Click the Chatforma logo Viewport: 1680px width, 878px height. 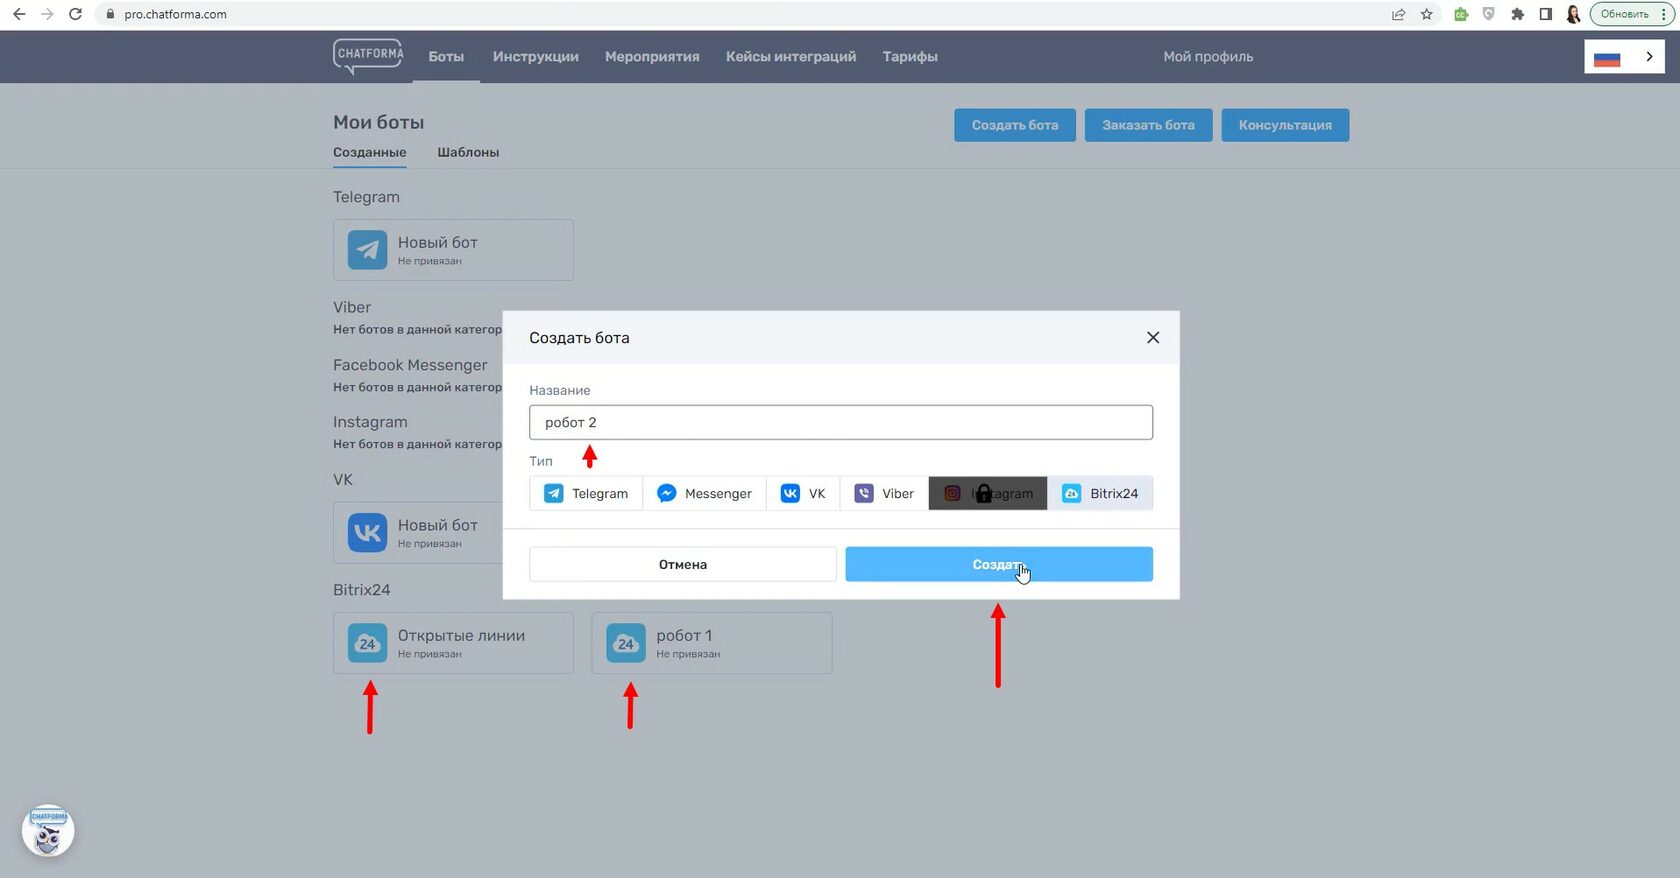368,56
